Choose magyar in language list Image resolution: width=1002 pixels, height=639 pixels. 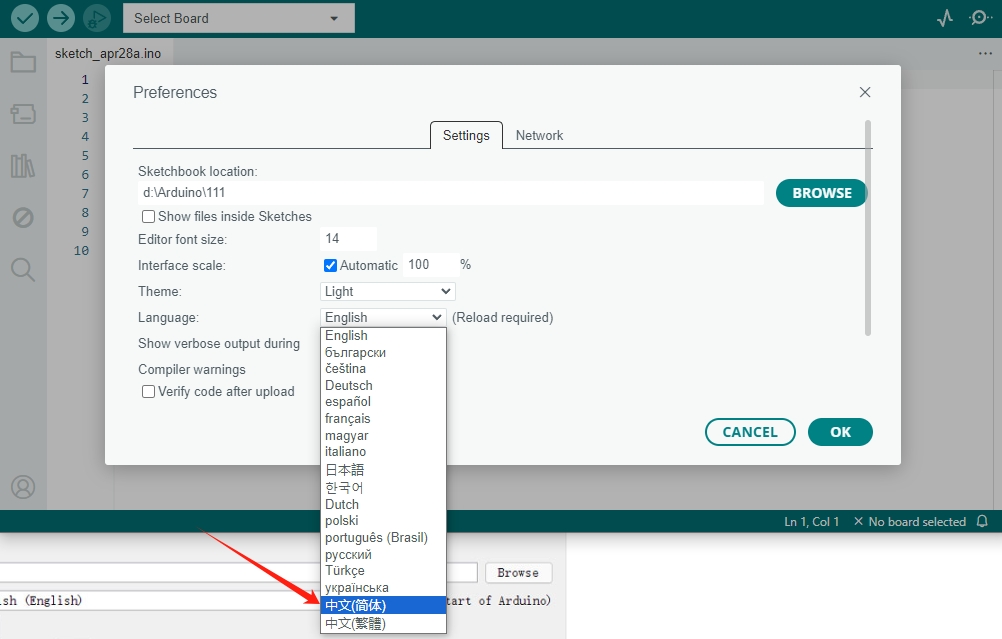tap(383, 435)
